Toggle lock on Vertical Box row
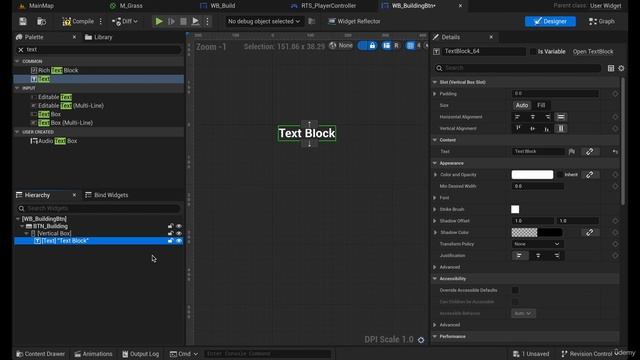Screen dimensions: 640x360 tap(171, 233)
